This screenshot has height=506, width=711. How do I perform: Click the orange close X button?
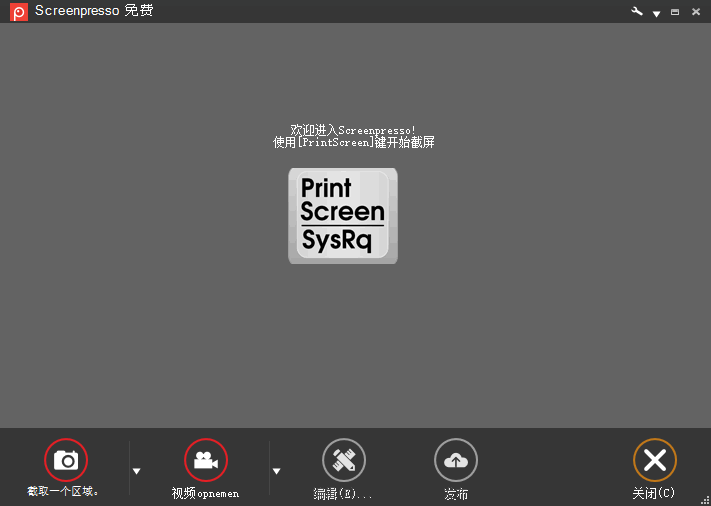tap(655, 460)
